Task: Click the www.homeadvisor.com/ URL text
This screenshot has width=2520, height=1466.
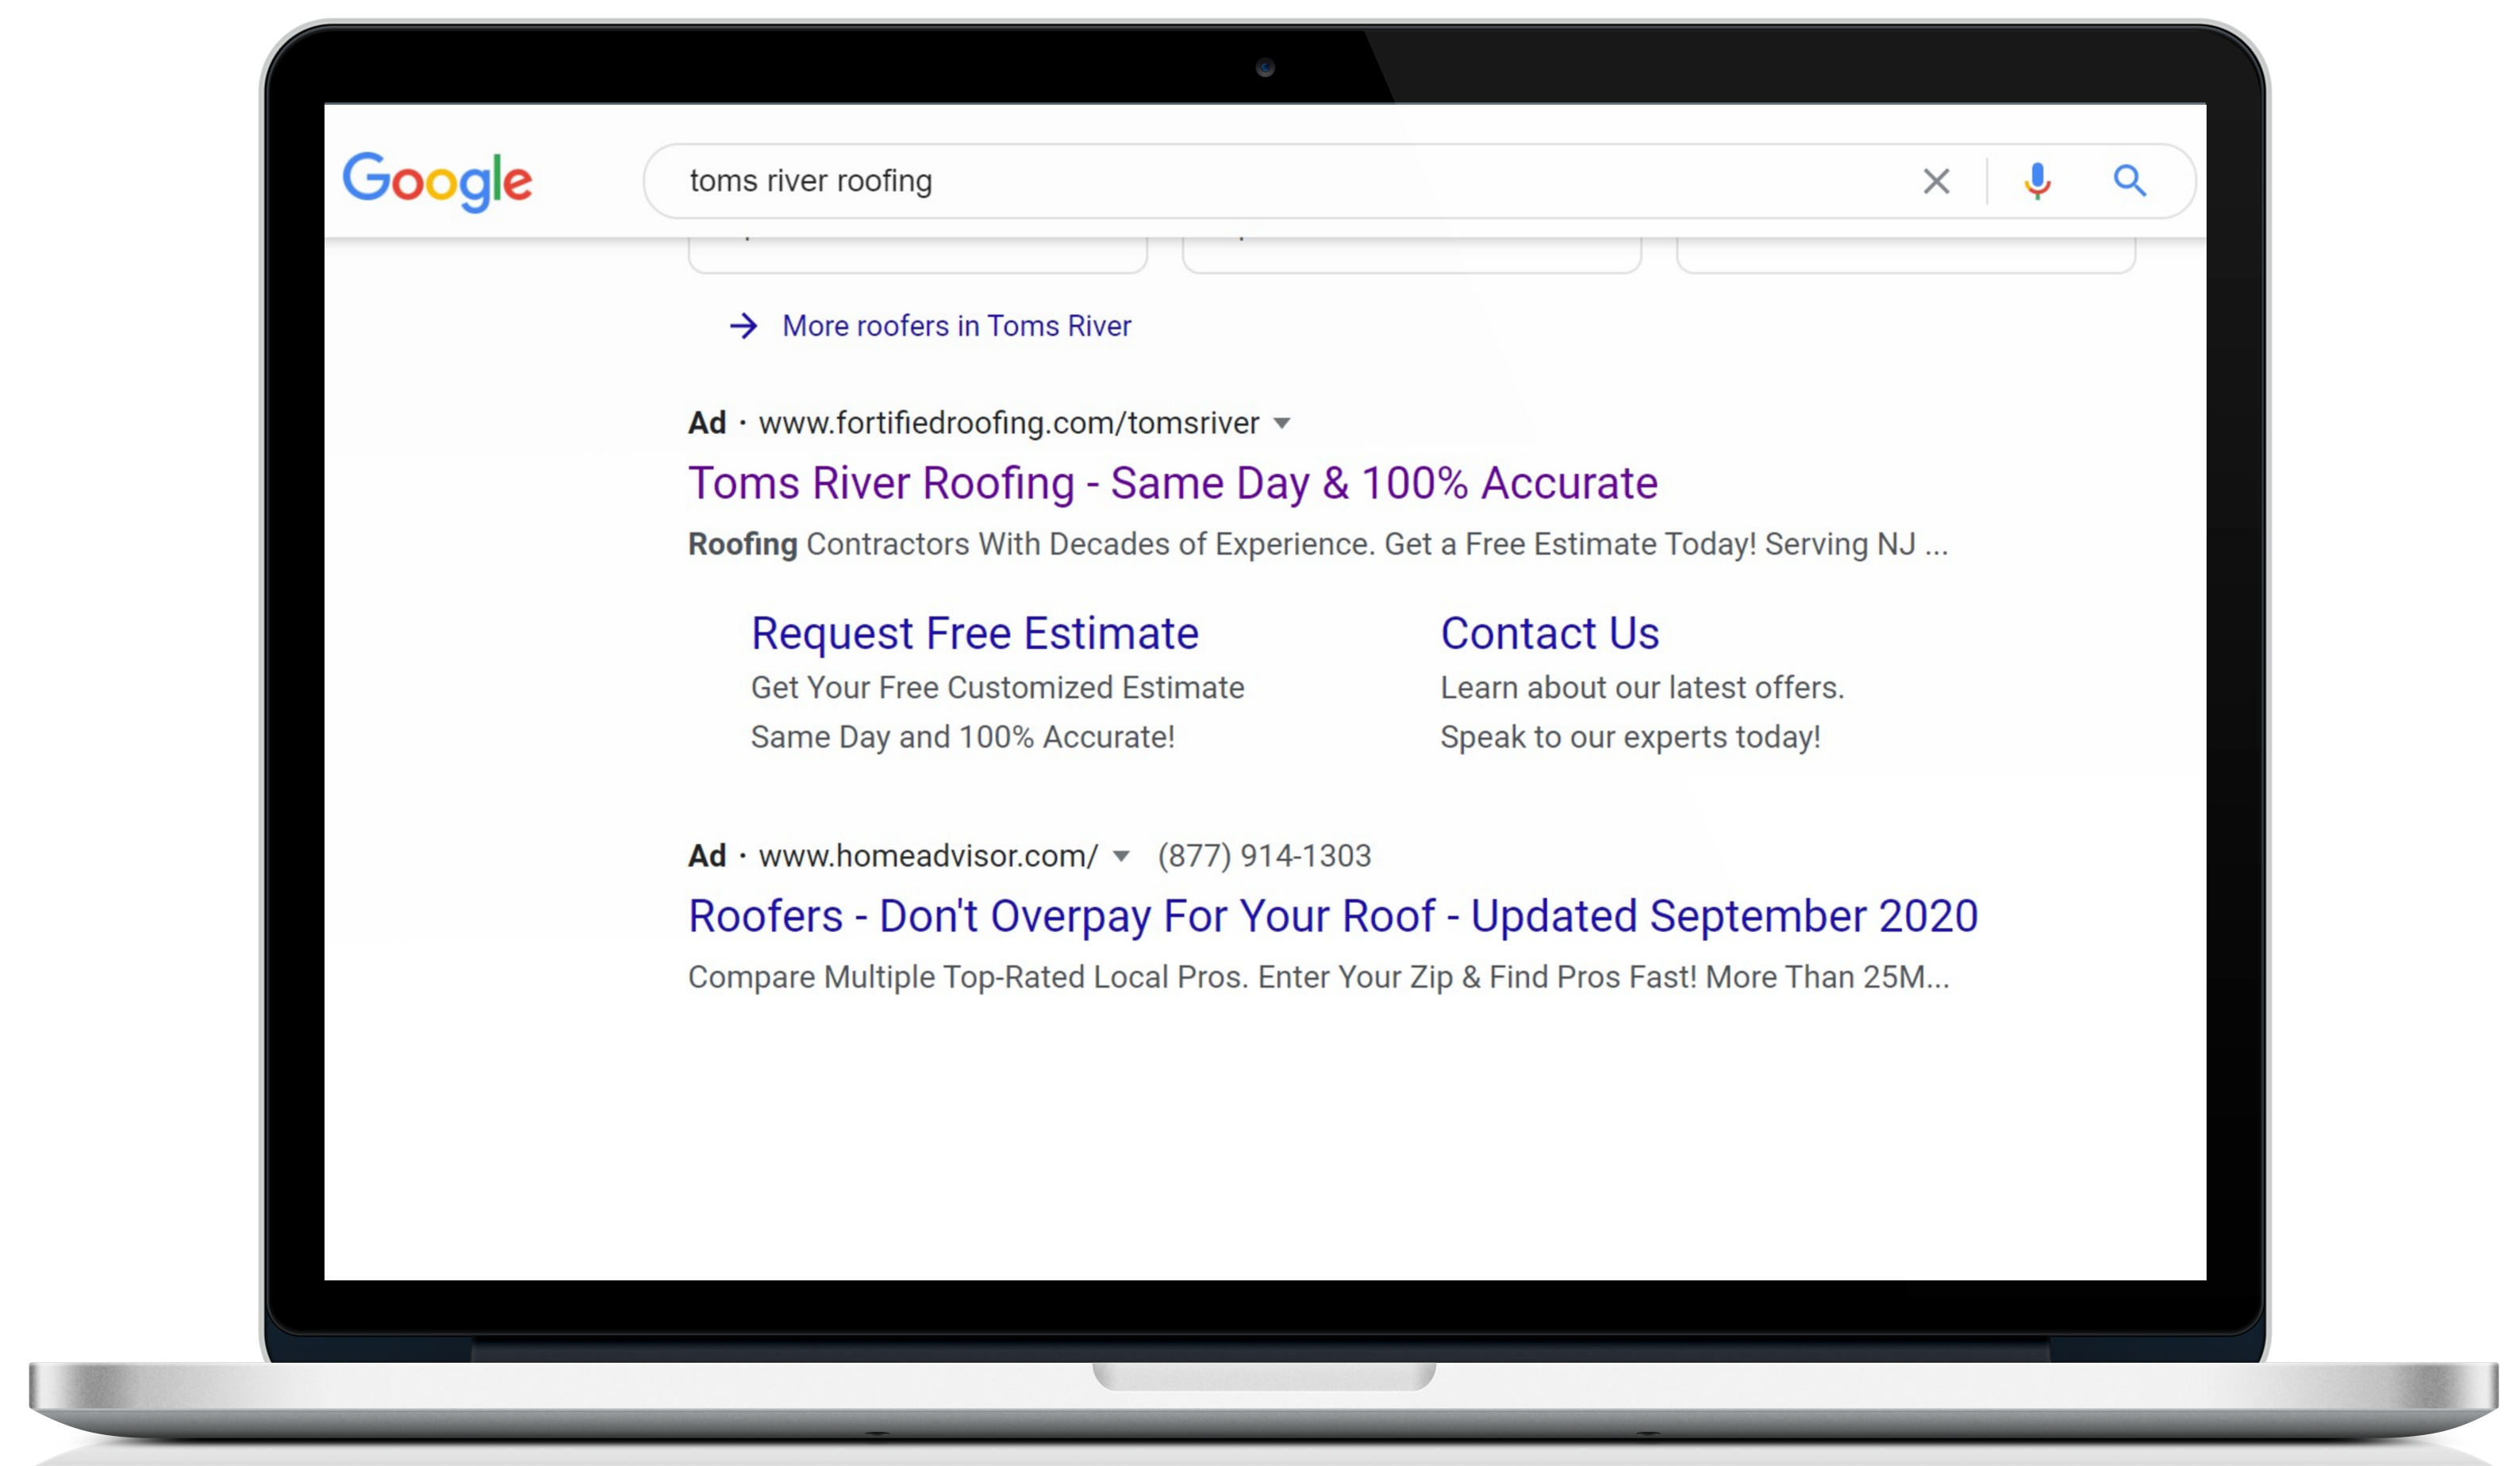Action: pyautogui.click(x=927, y=856)
